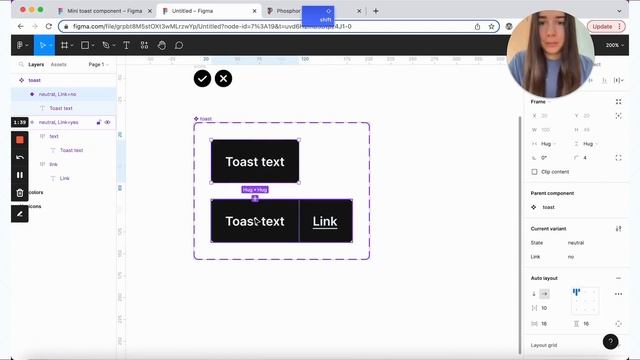Click the resize to fit icon
640x360 pixels.
pyautogui.click(x=618, y=102)
